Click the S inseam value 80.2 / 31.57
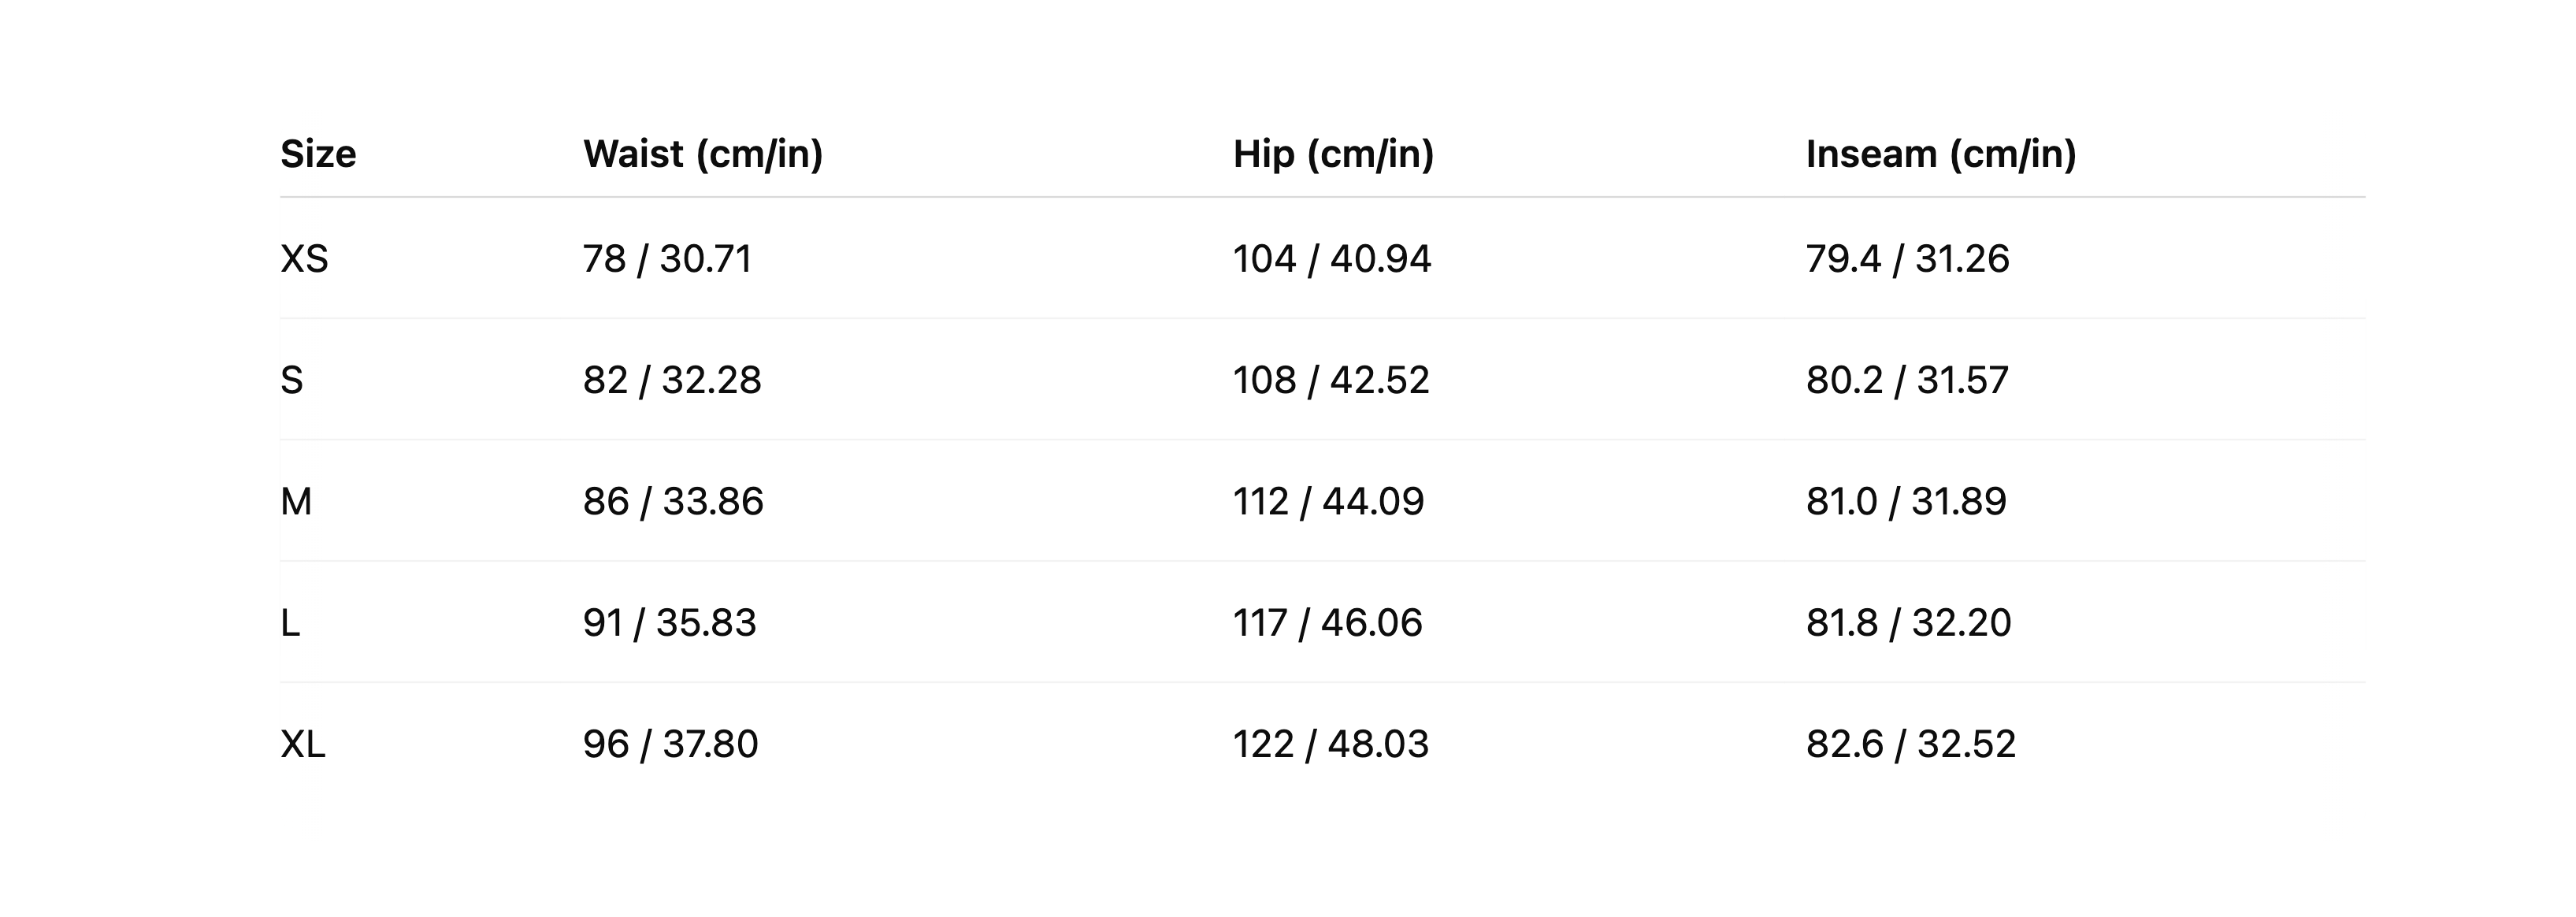The height and width of the screenshot is (917, 2576). point(1906,380)
